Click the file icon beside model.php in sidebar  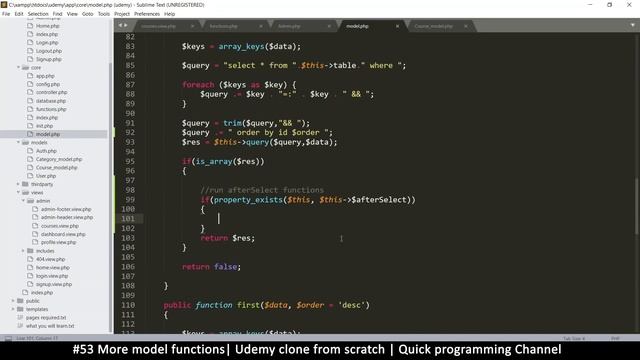coord(30,134)
